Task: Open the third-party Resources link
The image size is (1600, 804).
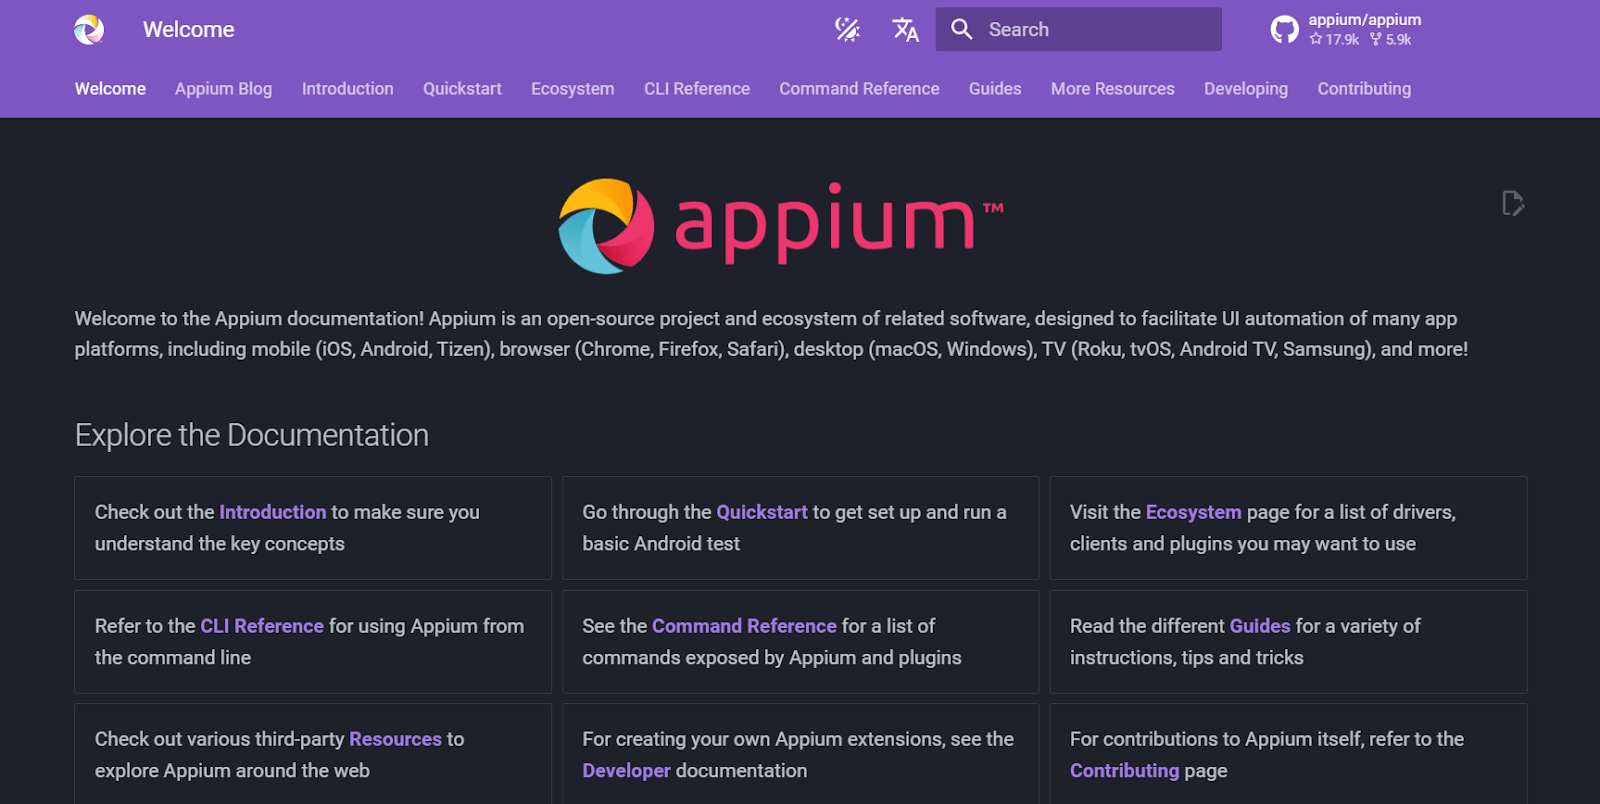Action: pyautogui.click(x=395, y=739)
